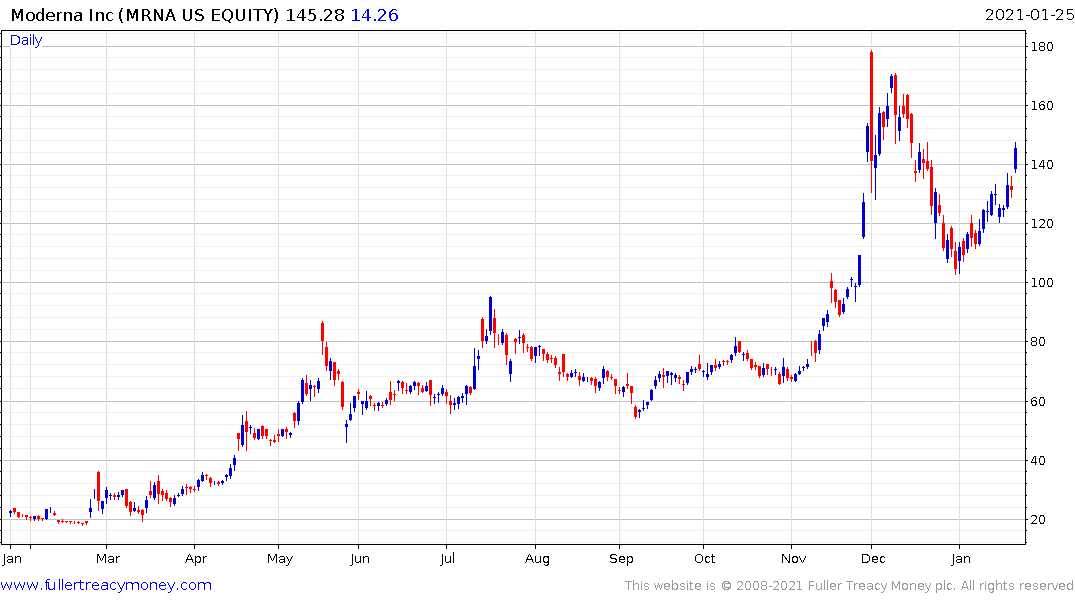Image resolution: width=1075 pixels, height=600 pixels.
Task: Click the 40 price axis label
Action: click(1038, 460)
